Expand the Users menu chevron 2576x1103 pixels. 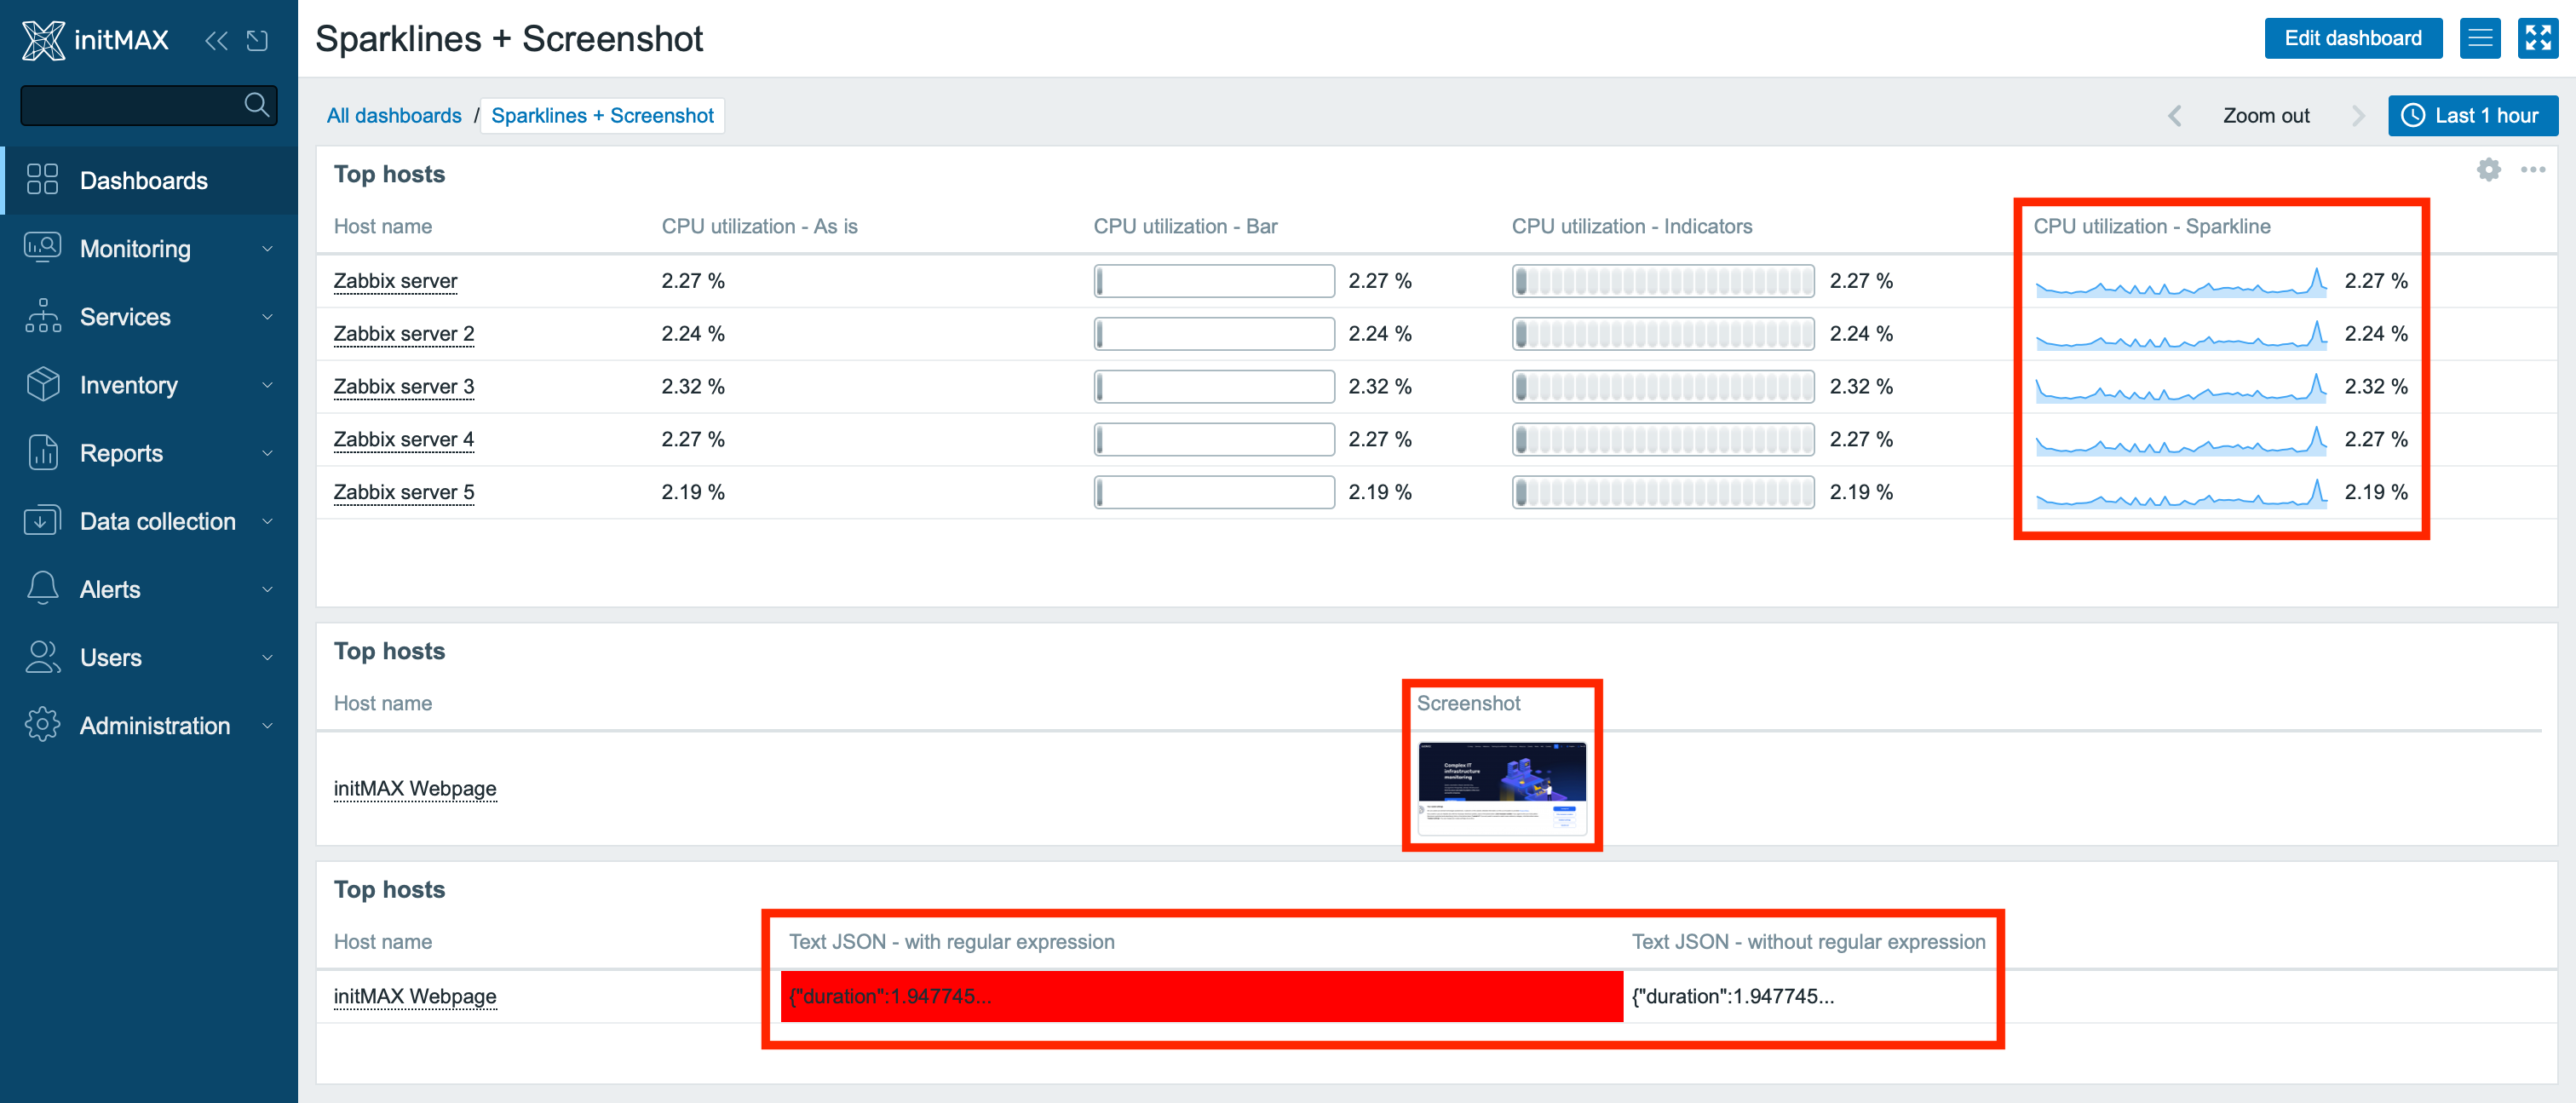(x=267, y=657)
